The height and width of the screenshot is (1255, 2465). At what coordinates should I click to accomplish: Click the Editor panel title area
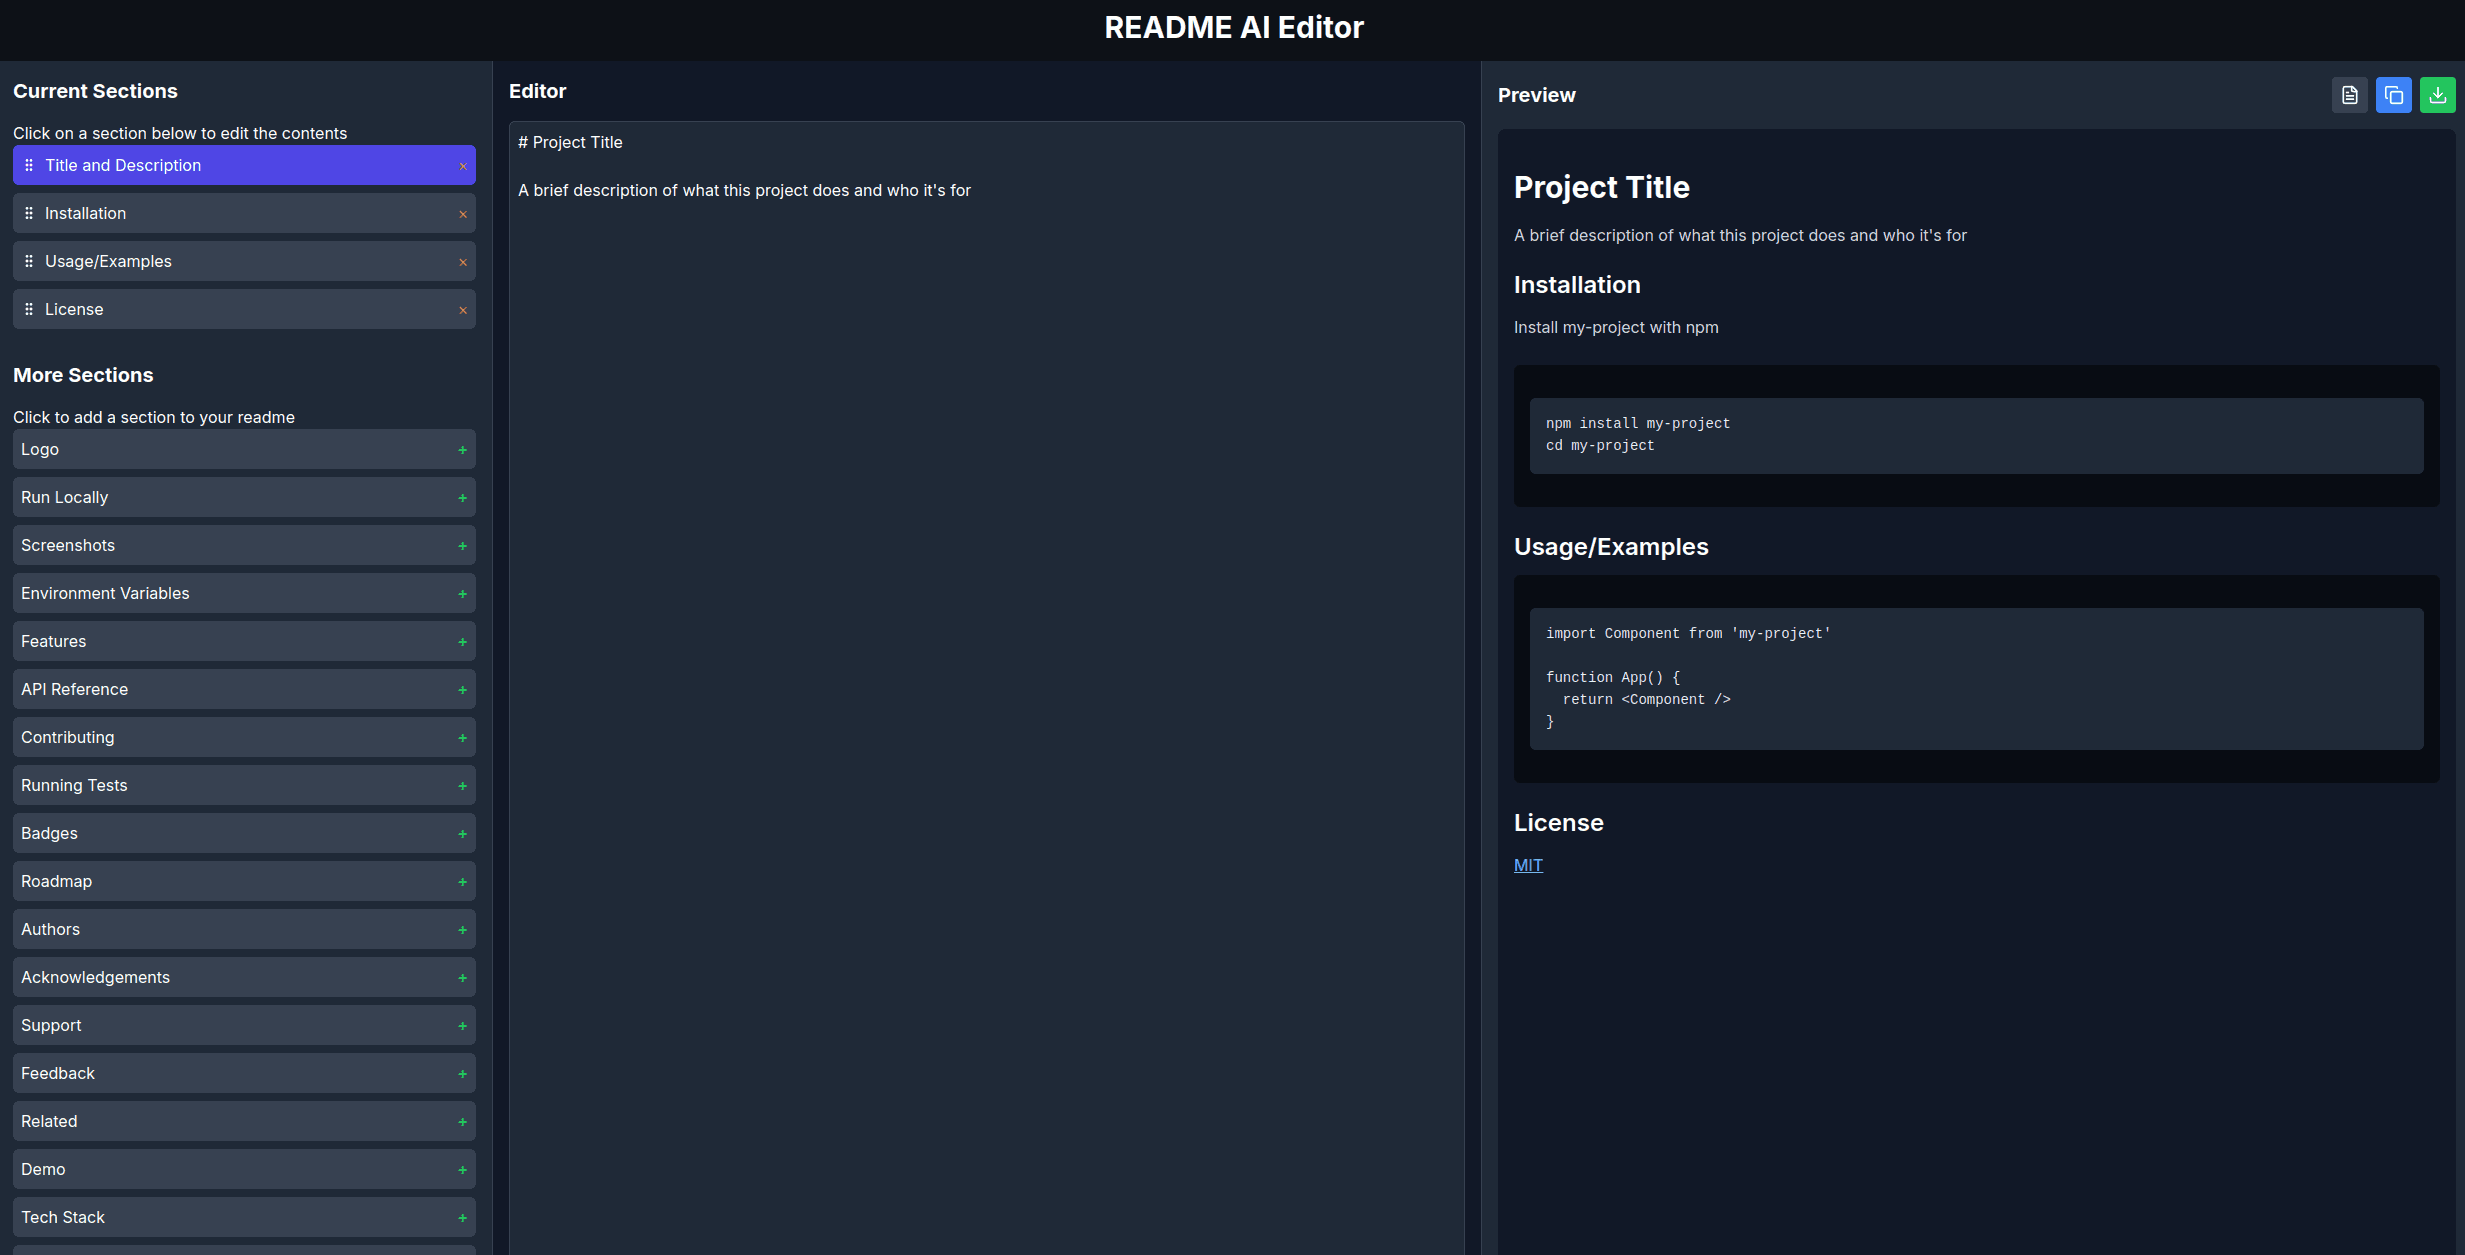click(x=538, y=90)
